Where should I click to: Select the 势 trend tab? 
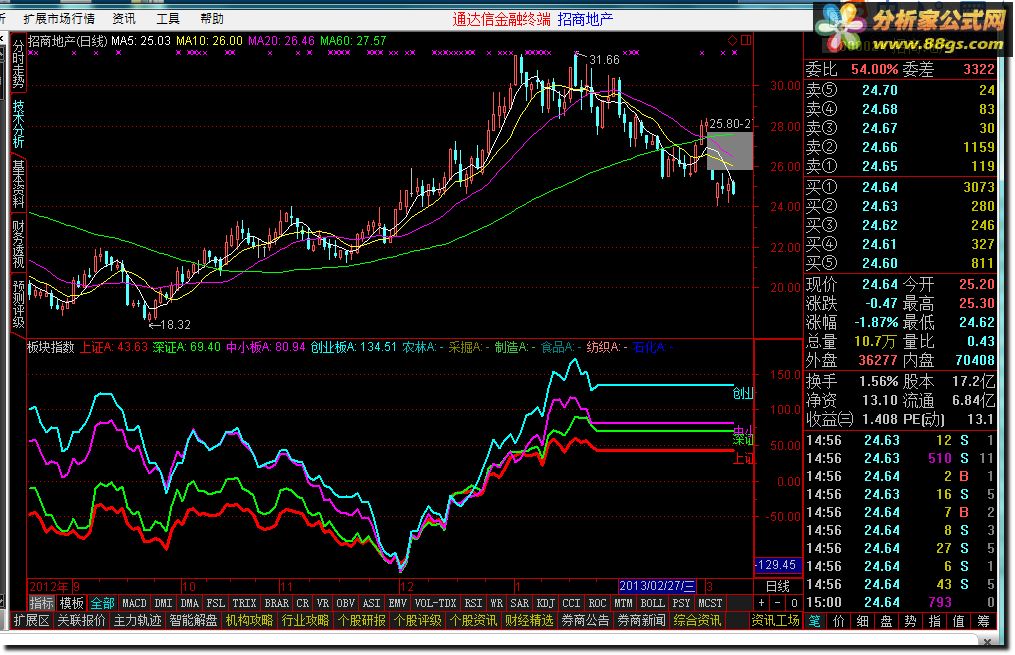pos(910,621)
